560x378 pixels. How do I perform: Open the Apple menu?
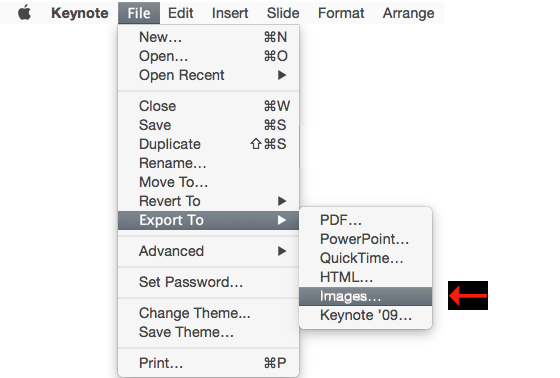point(24,13)
